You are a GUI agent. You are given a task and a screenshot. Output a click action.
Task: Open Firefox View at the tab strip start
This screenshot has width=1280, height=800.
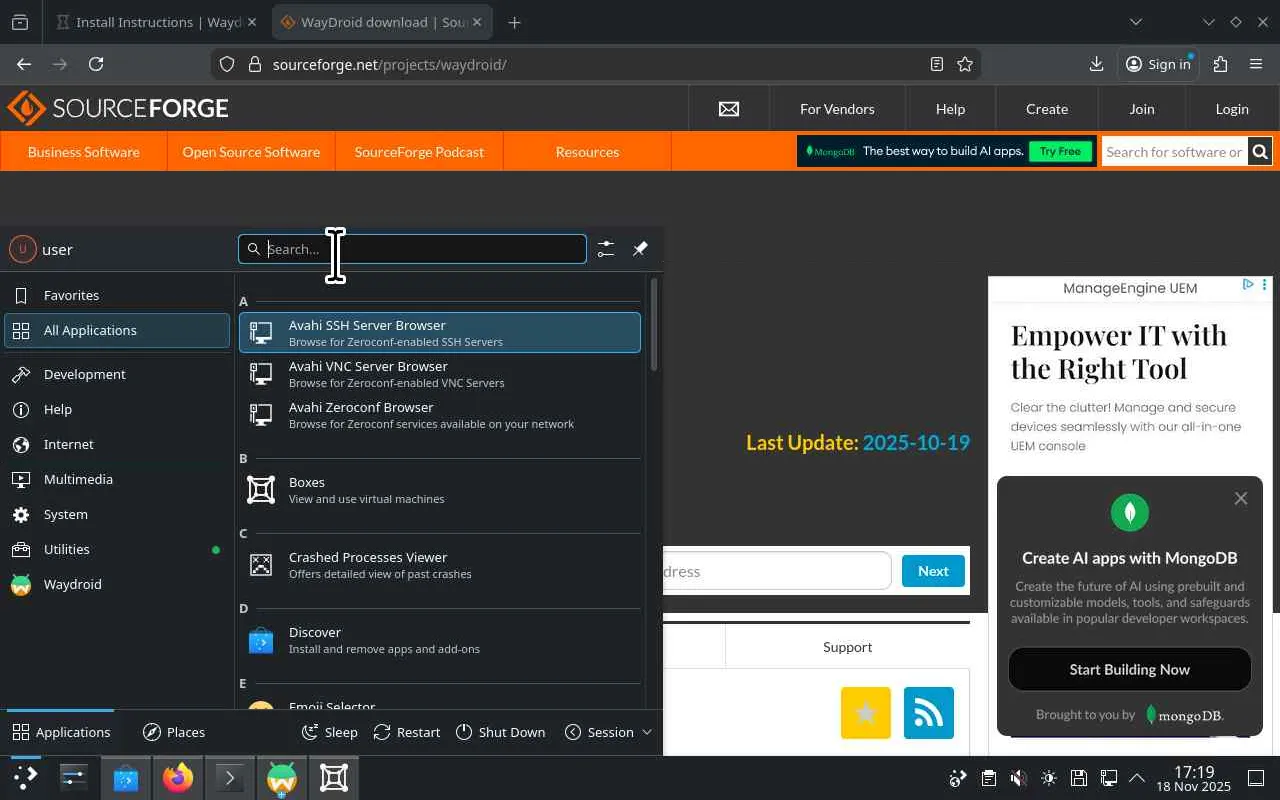[20, 22]
